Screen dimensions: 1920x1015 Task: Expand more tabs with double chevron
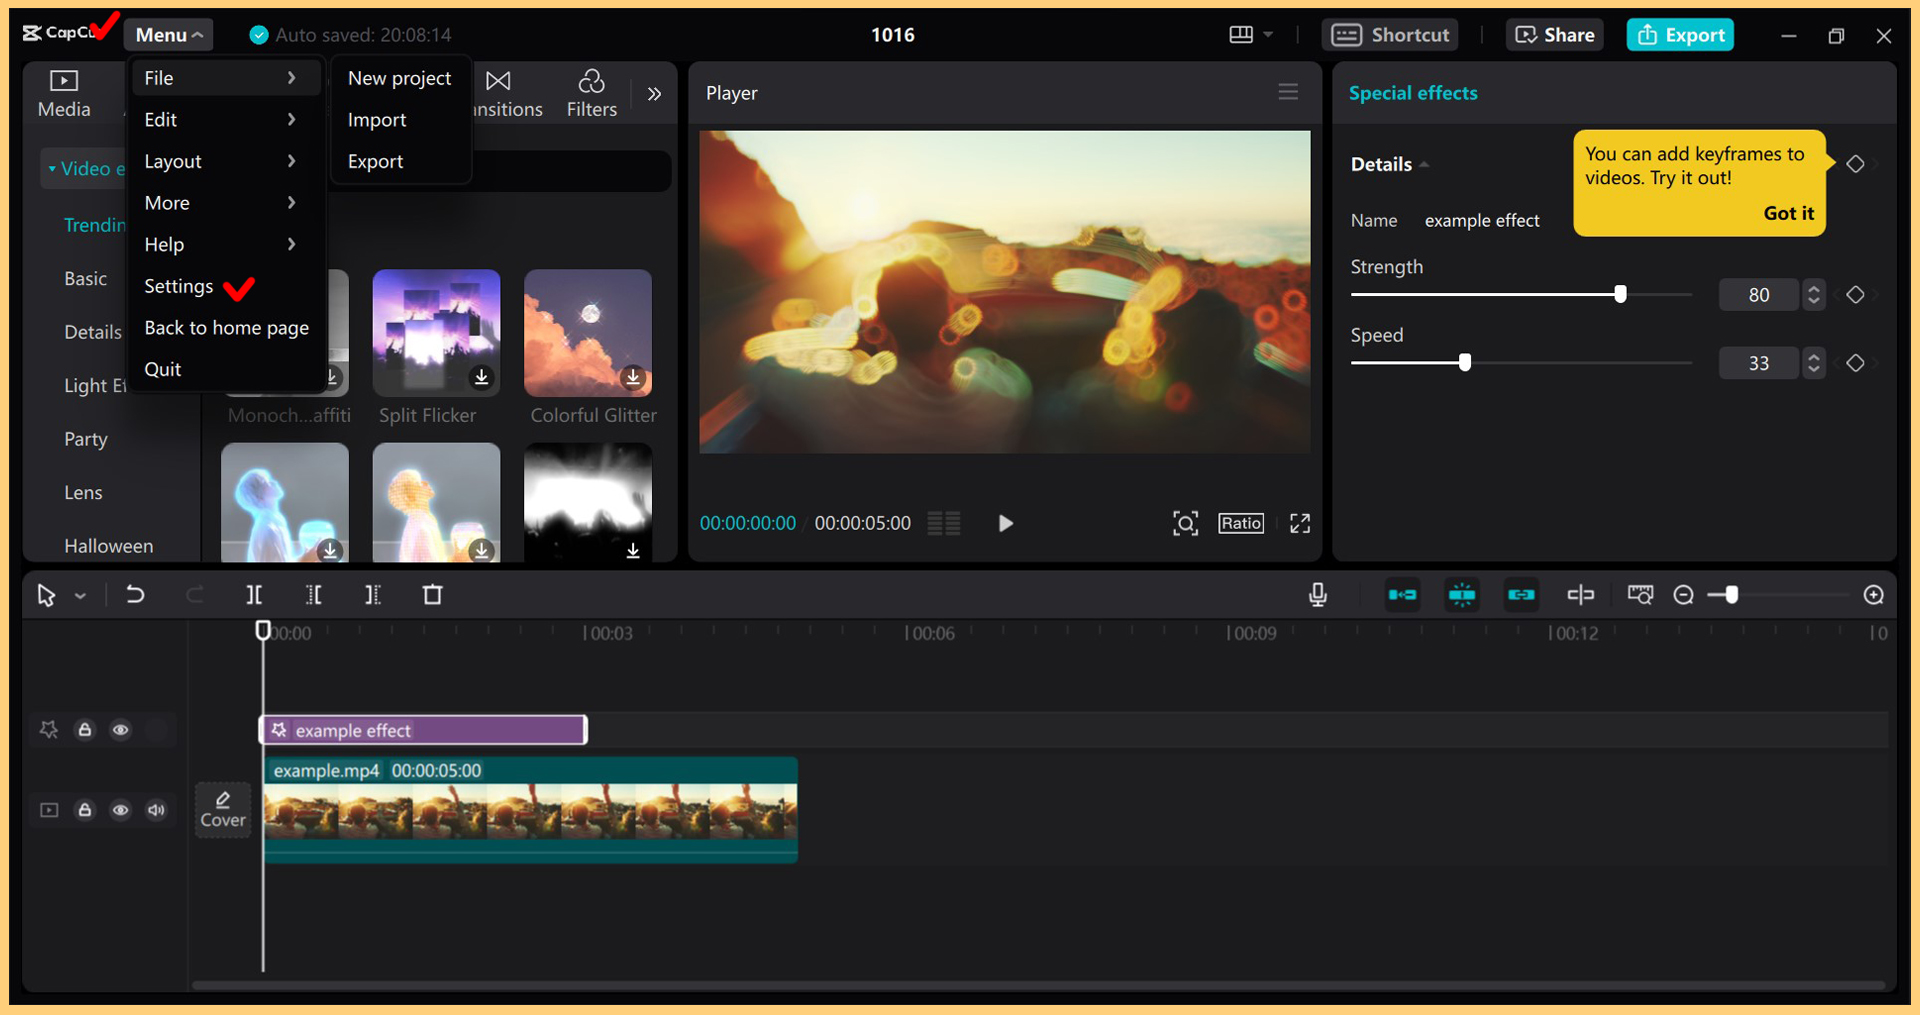(x=654, y=94)
